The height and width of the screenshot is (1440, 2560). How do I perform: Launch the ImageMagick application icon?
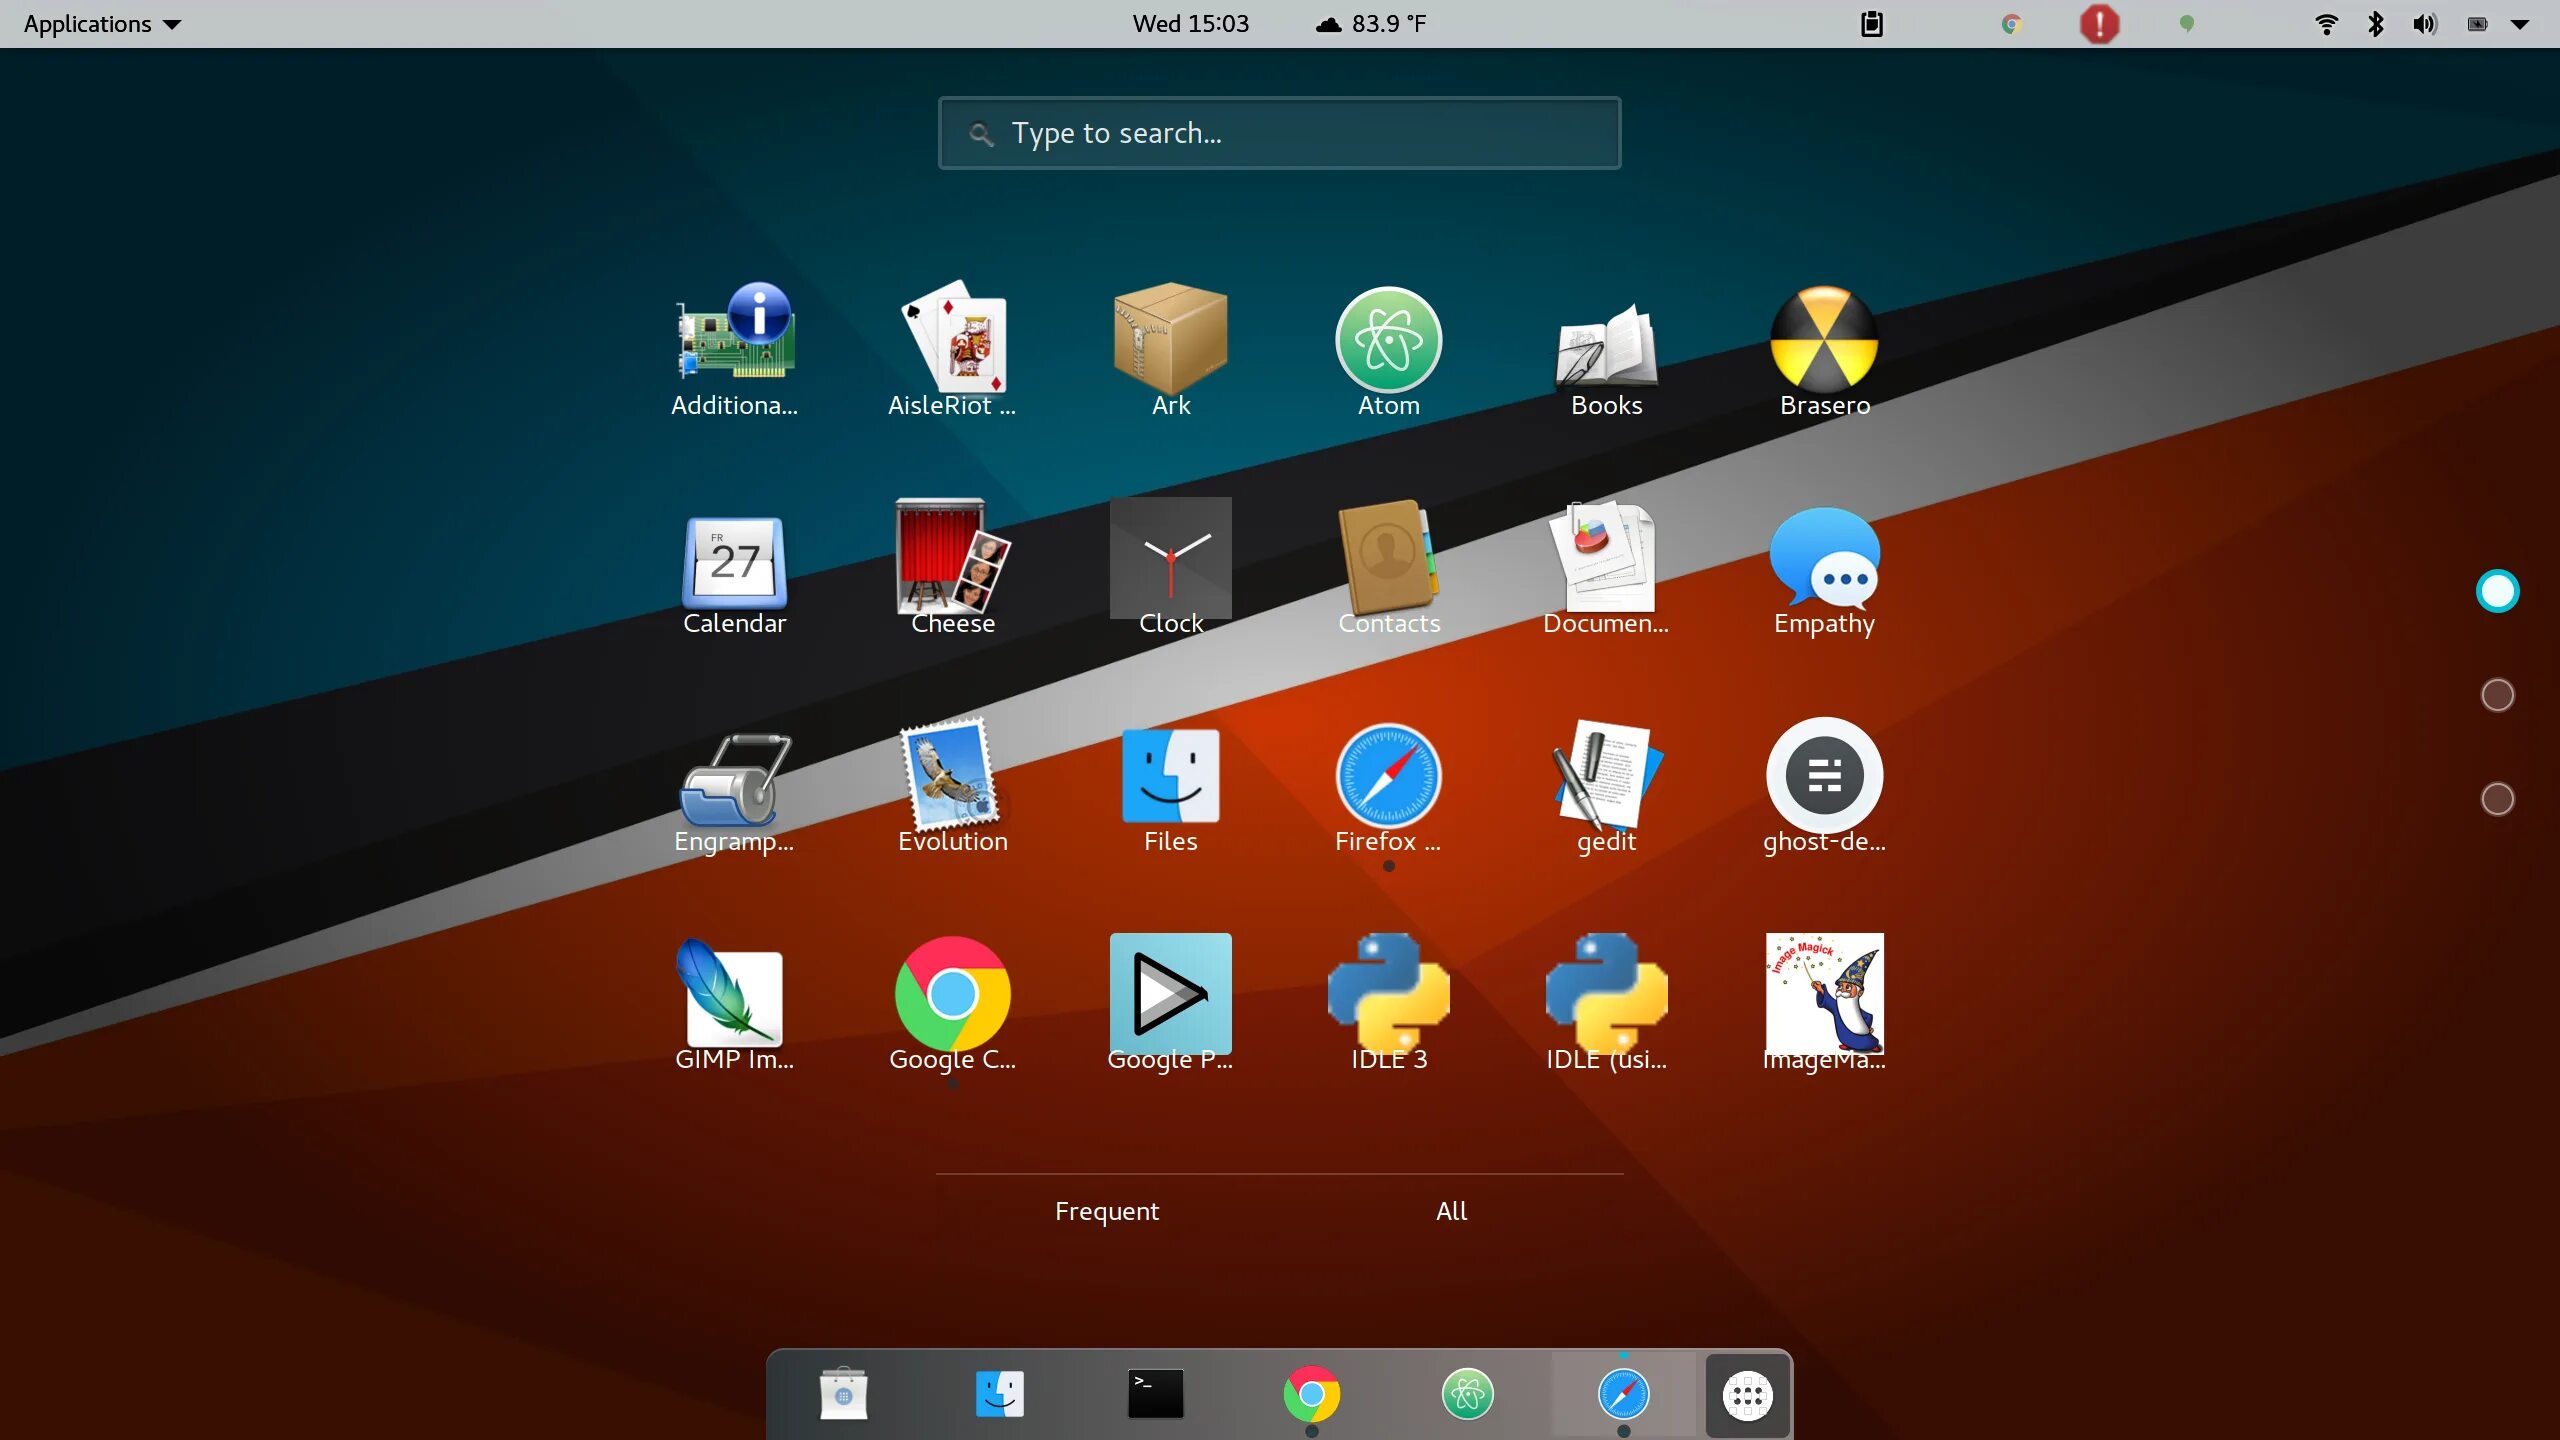click(1824, 994)
